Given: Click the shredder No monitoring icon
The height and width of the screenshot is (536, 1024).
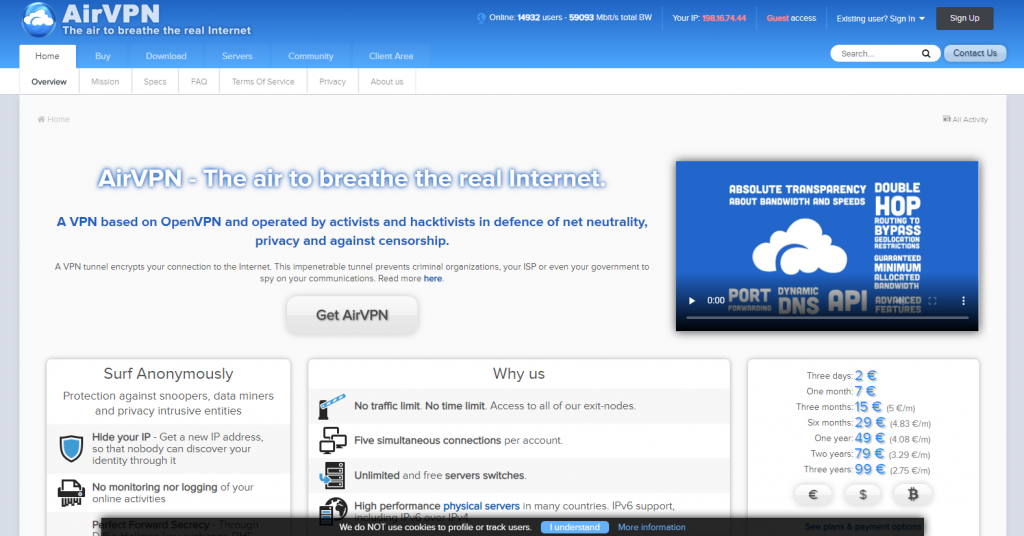Looking at the screenshot, I should pos(71,493).
